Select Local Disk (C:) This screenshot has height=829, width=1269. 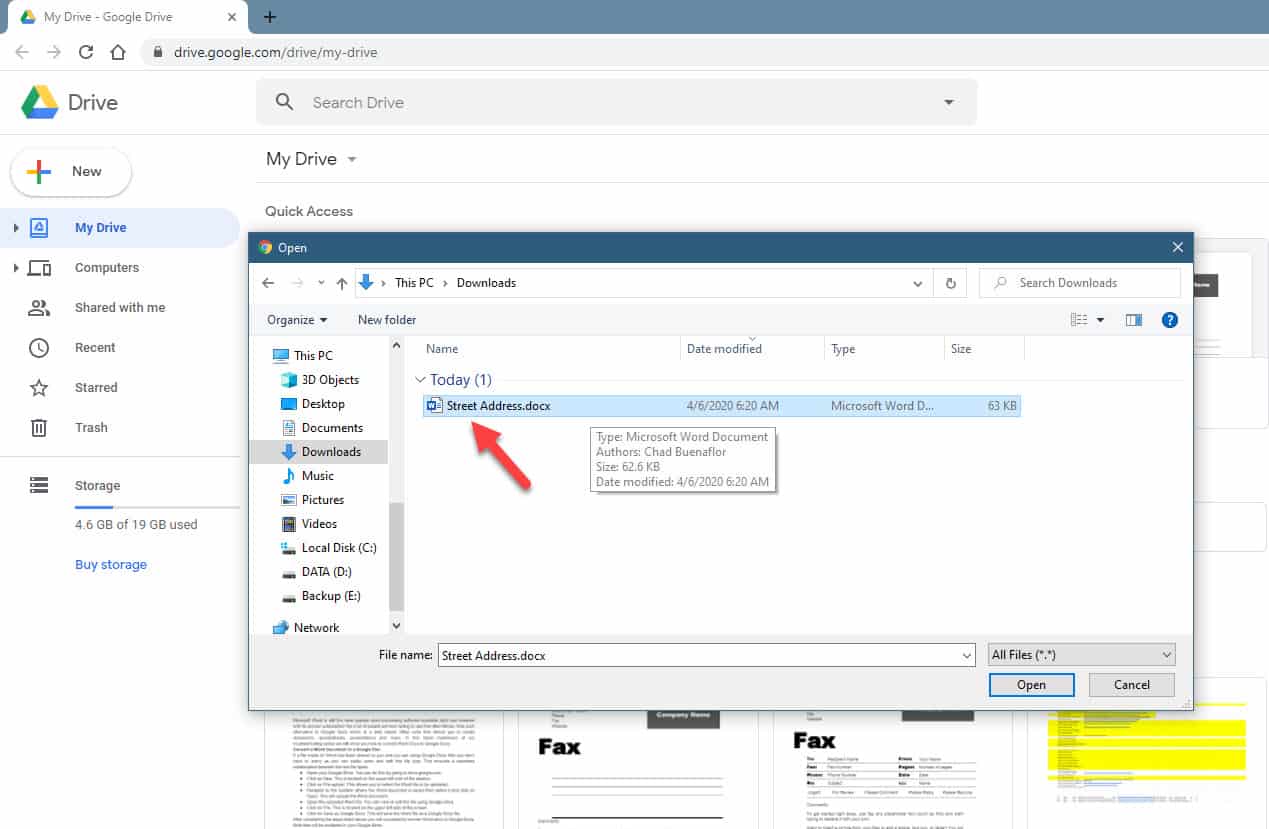339,548
